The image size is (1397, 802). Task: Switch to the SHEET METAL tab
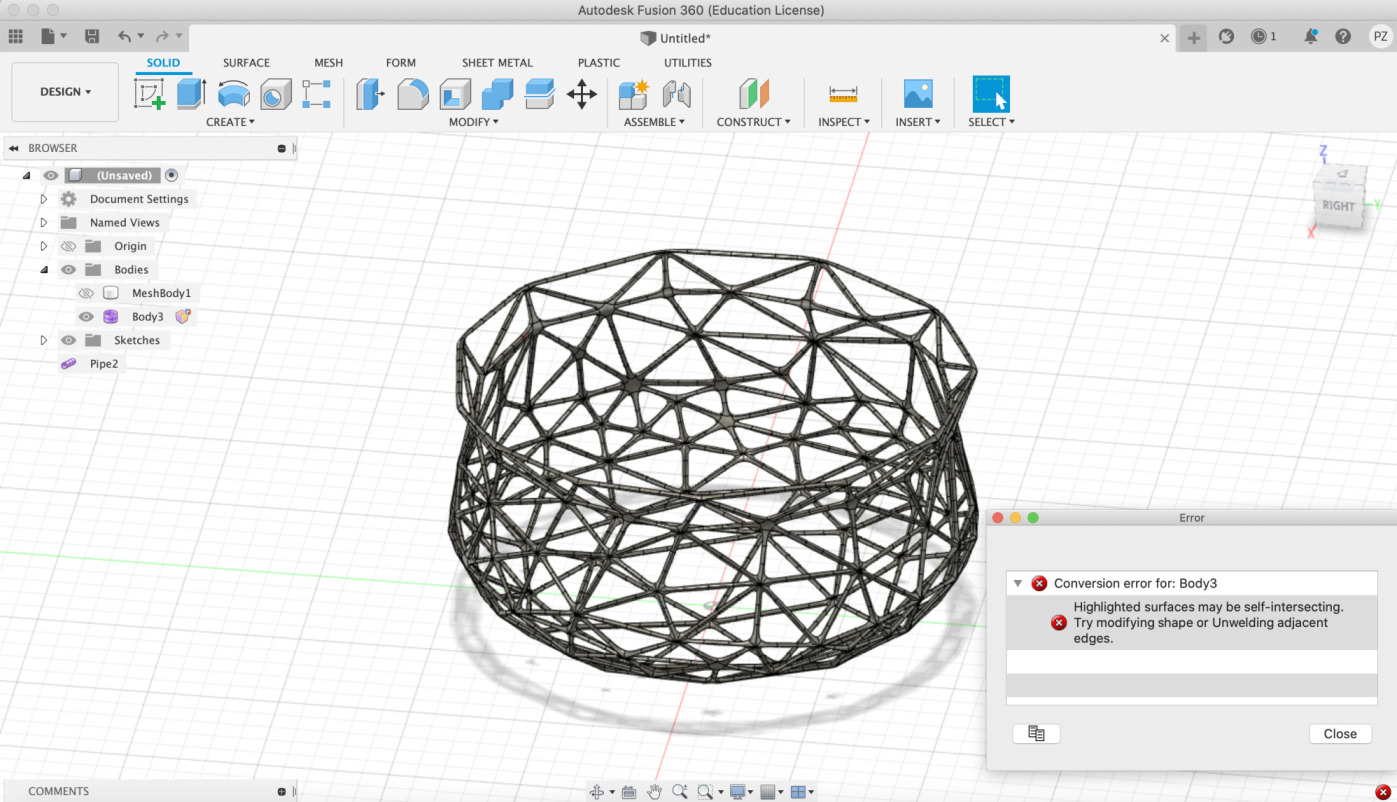497,62
